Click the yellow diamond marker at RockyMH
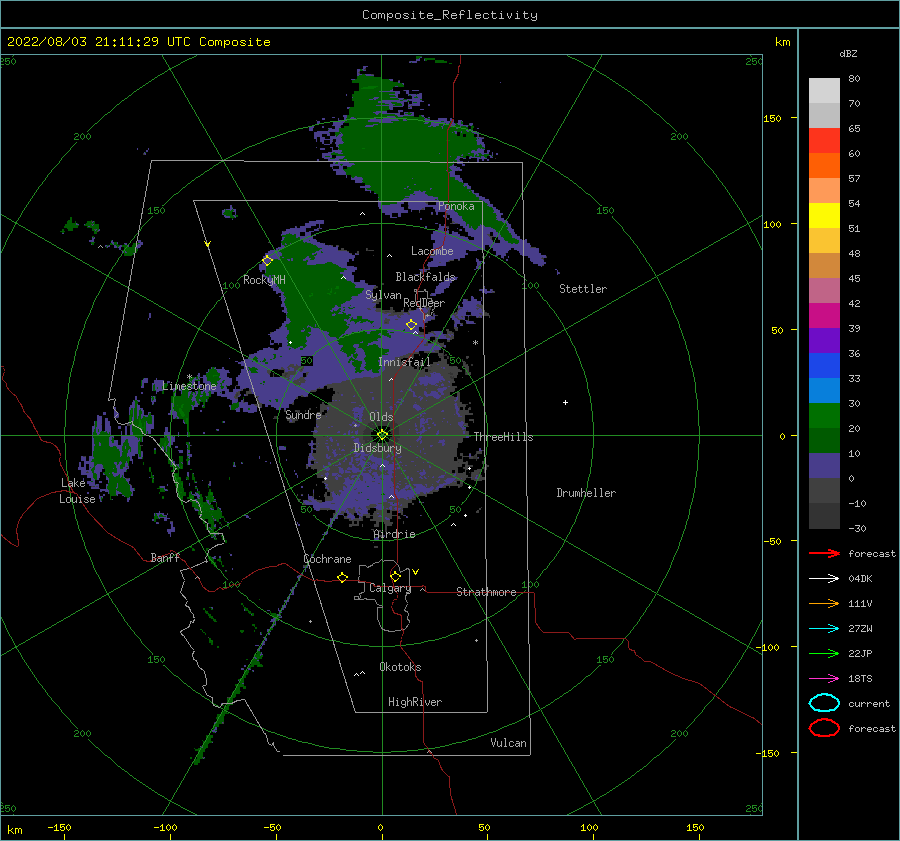The height and width of the screenshot is (841, 900). point(267,261)
